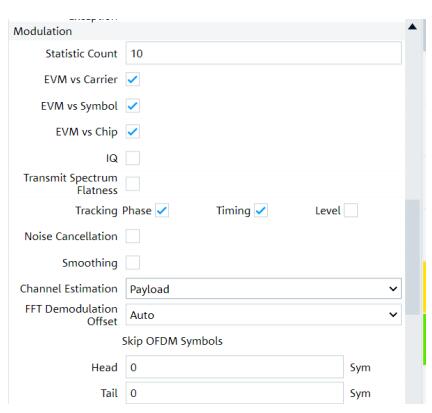Image resolution: width=432 pixels, height=413 pixels.
Task: Click the Auto value in FFT offset
Action: tap(142, 315)
